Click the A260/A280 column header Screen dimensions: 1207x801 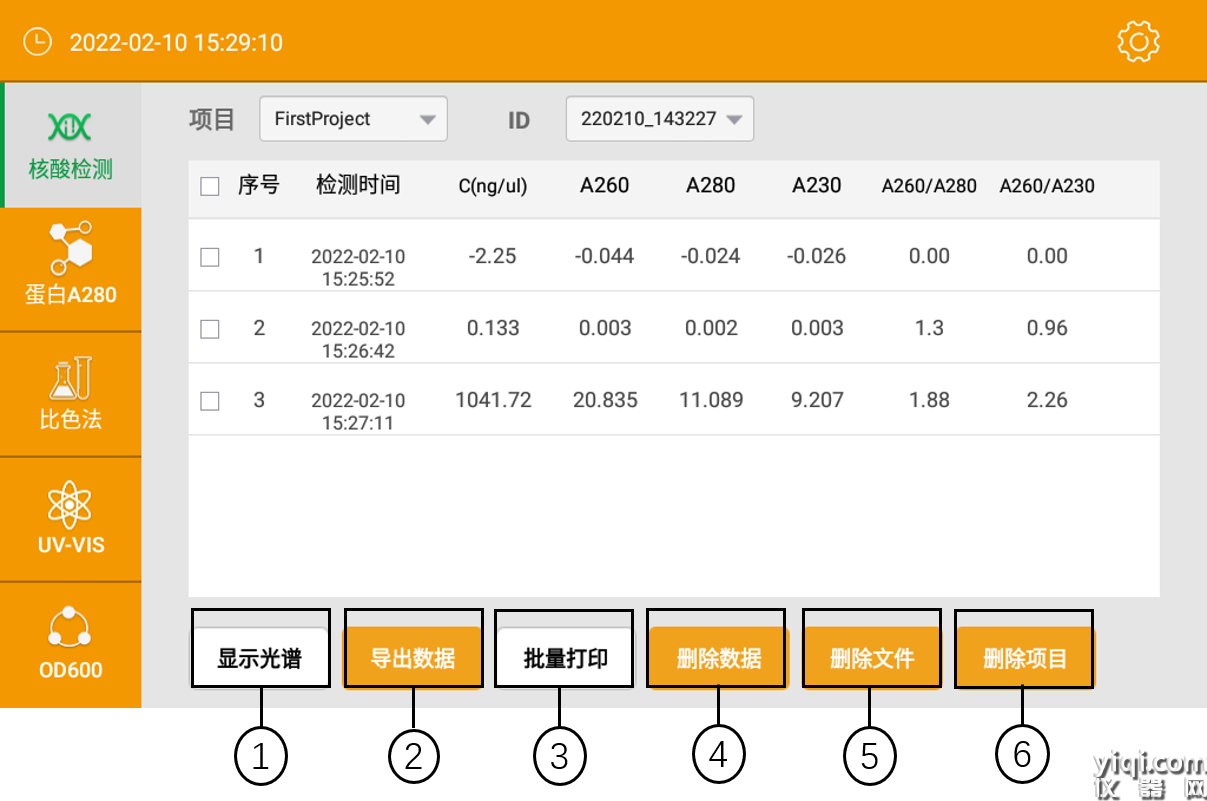[x=929, y=186]
